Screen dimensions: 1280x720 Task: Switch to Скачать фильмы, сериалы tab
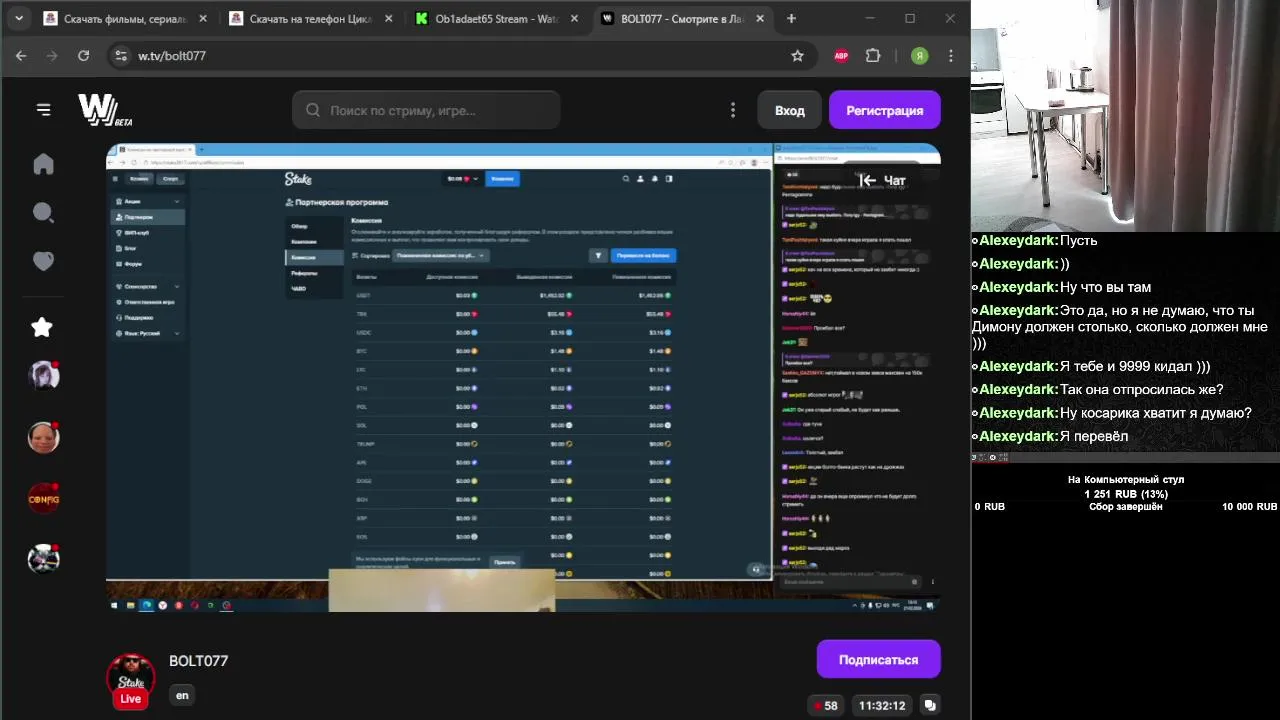(125, 18)
